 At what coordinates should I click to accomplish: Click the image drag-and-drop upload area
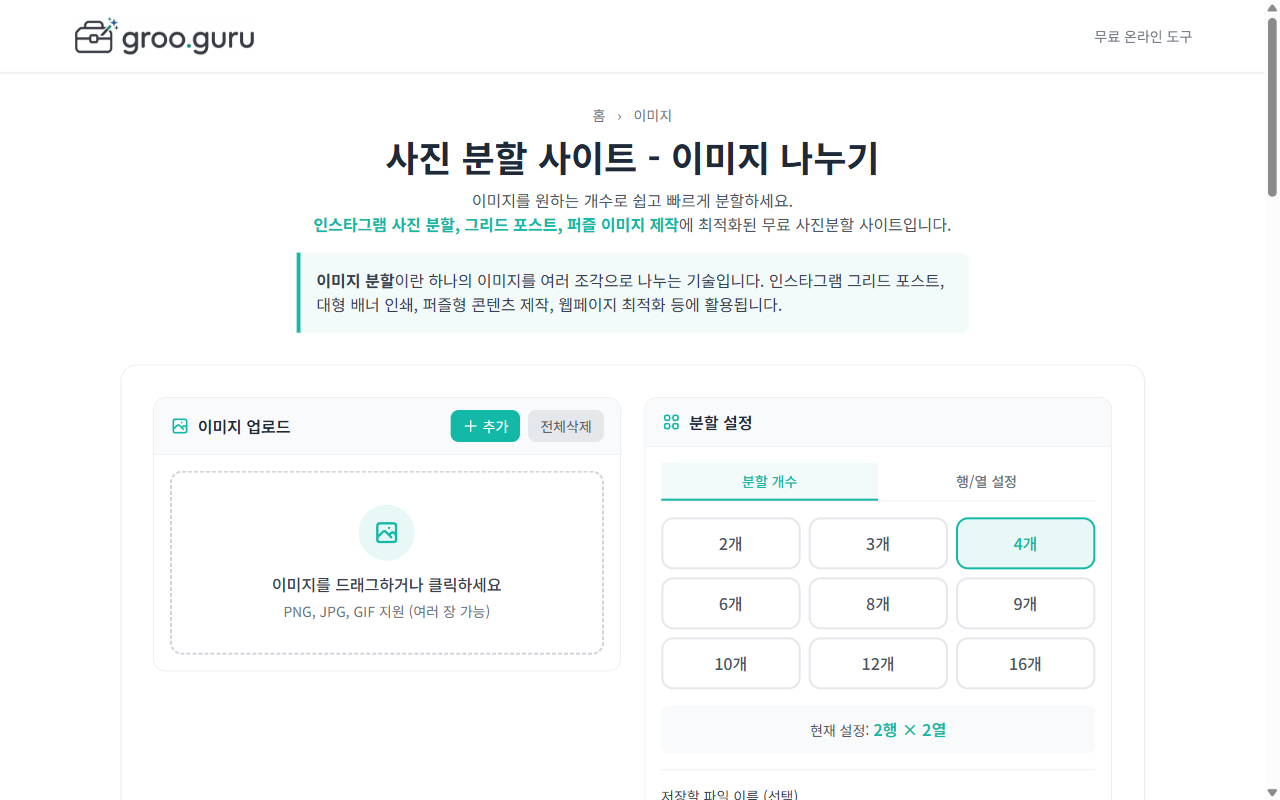(387, 562)
